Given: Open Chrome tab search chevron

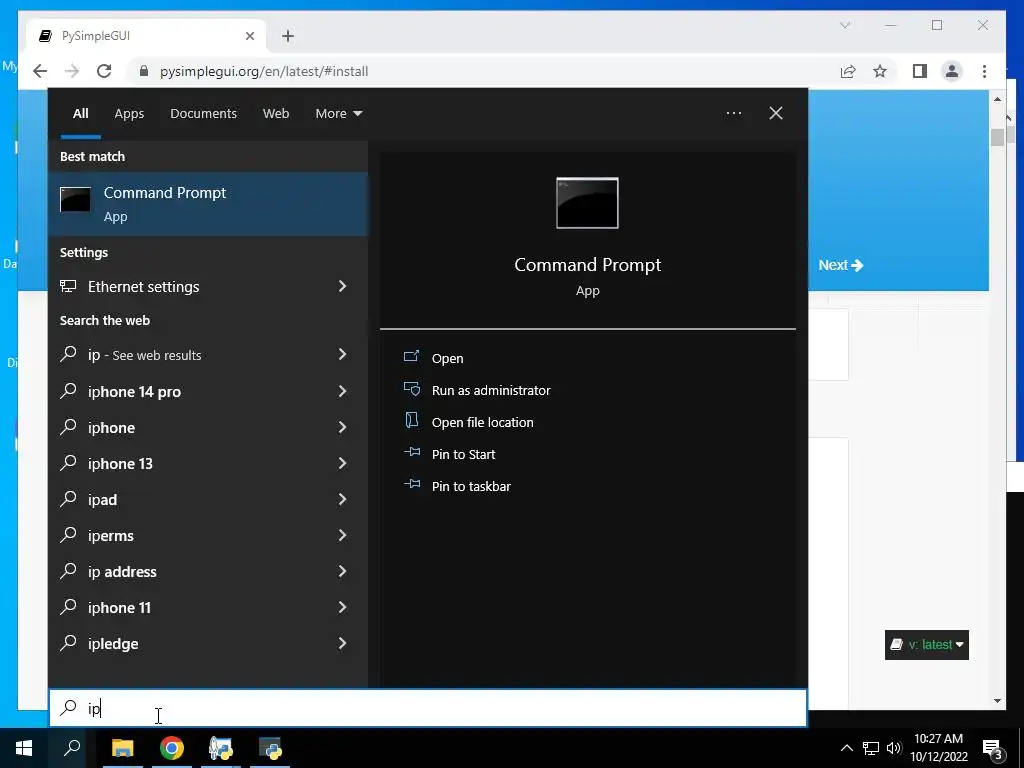Looking at the screenshot, I should tap(845, 25).
